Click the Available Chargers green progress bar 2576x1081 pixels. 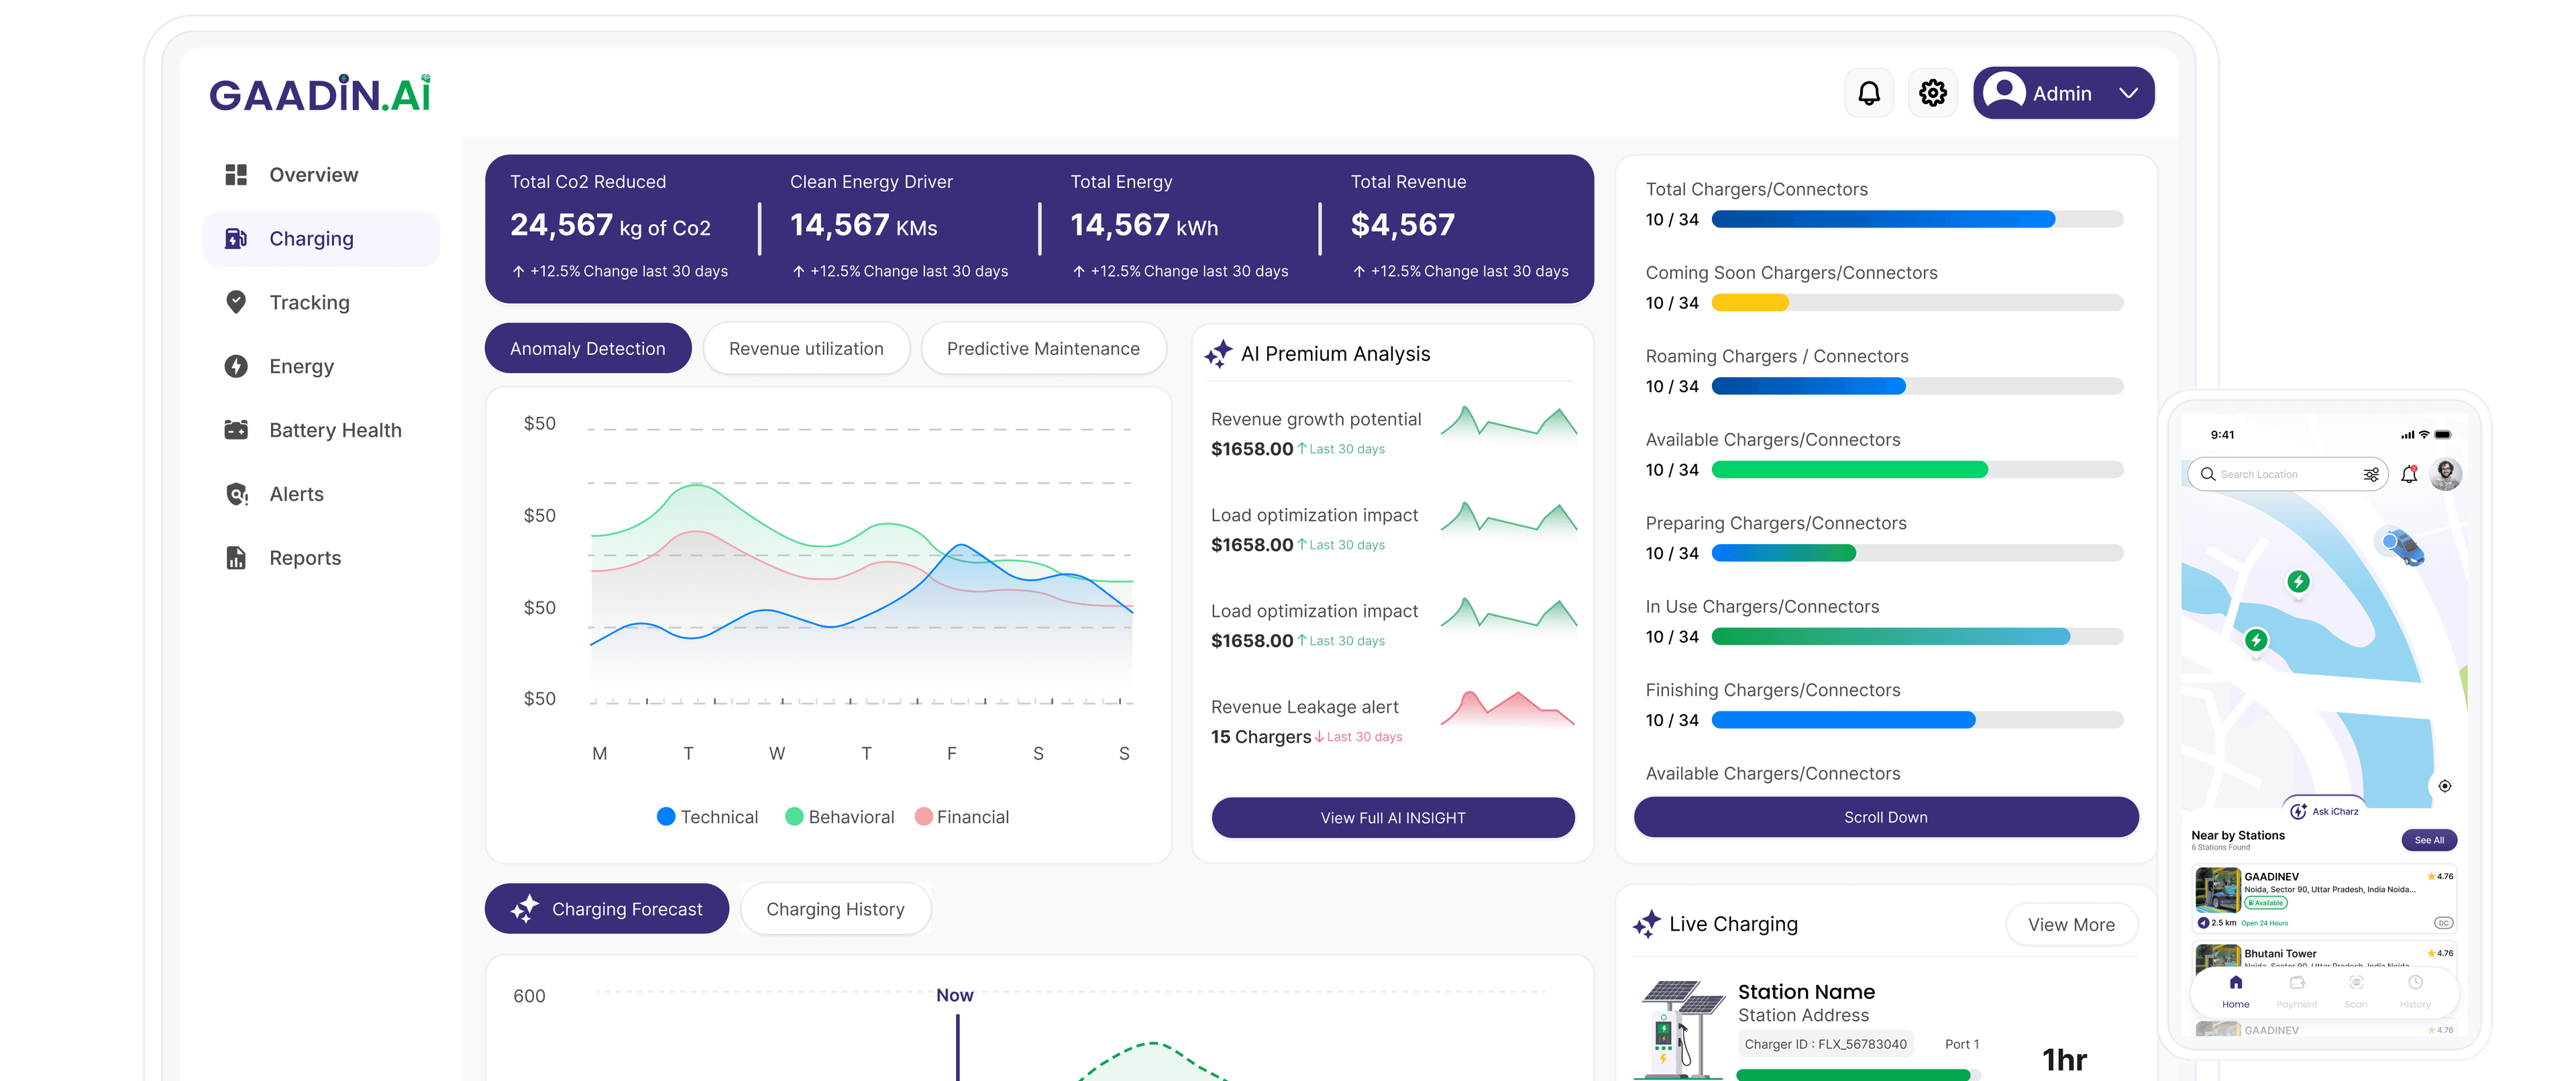[1917, 470]
